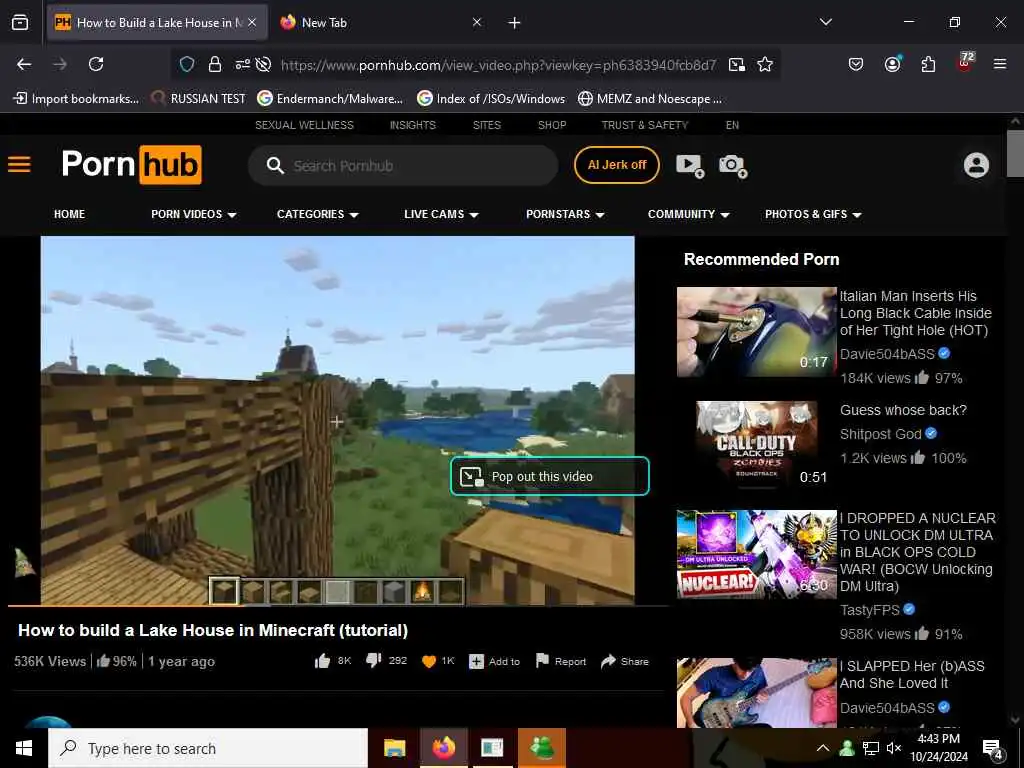Expand the LIVE CAMS dropdown
The height and width of the screenshot is (768, 1024).
tap(441, 214)
